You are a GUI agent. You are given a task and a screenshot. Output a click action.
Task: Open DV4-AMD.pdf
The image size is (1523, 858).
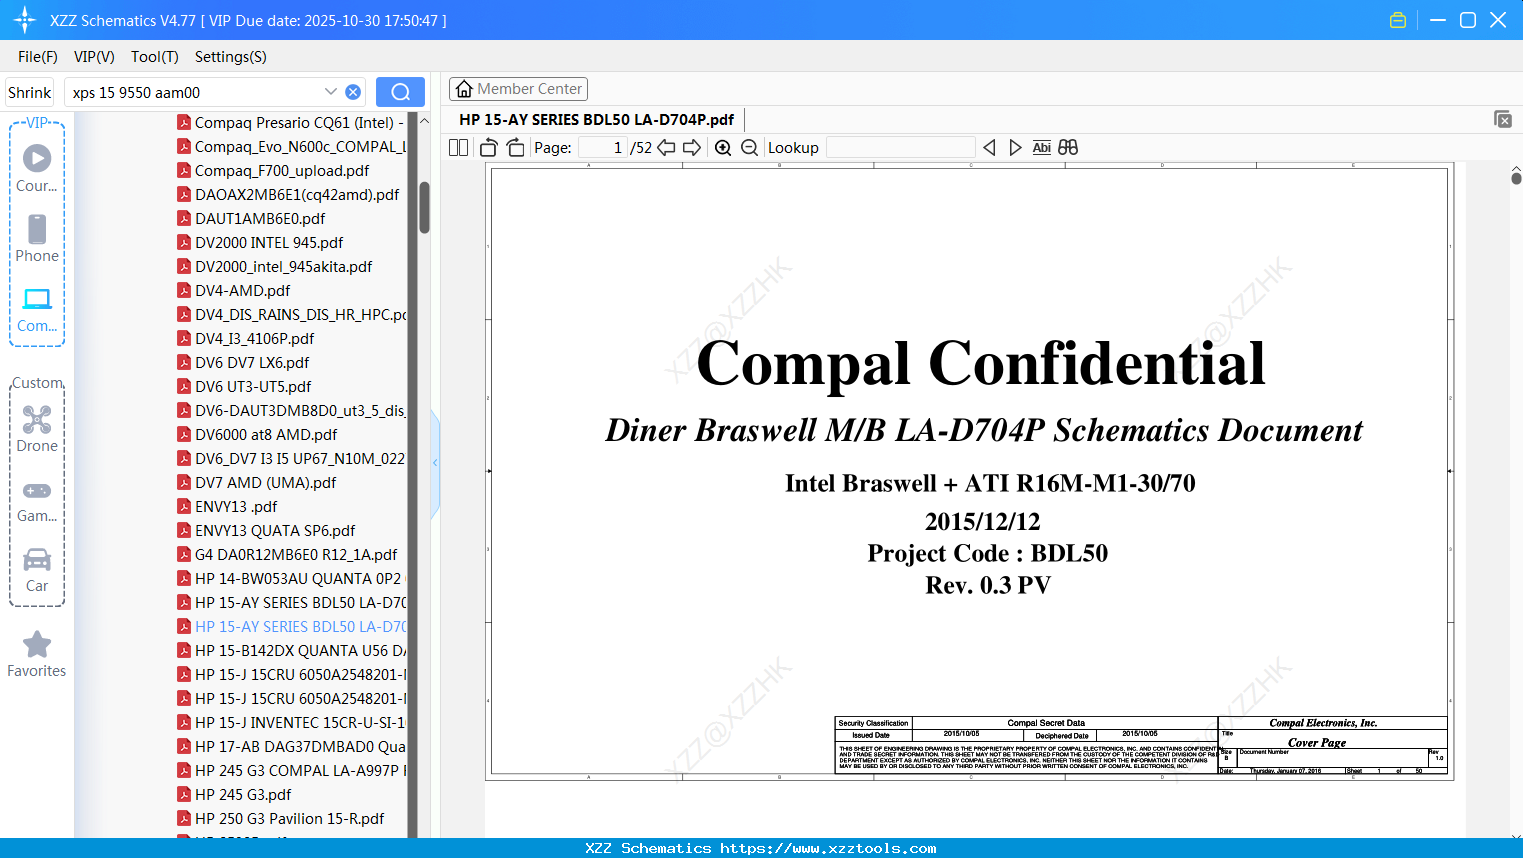tap(234, 290)
